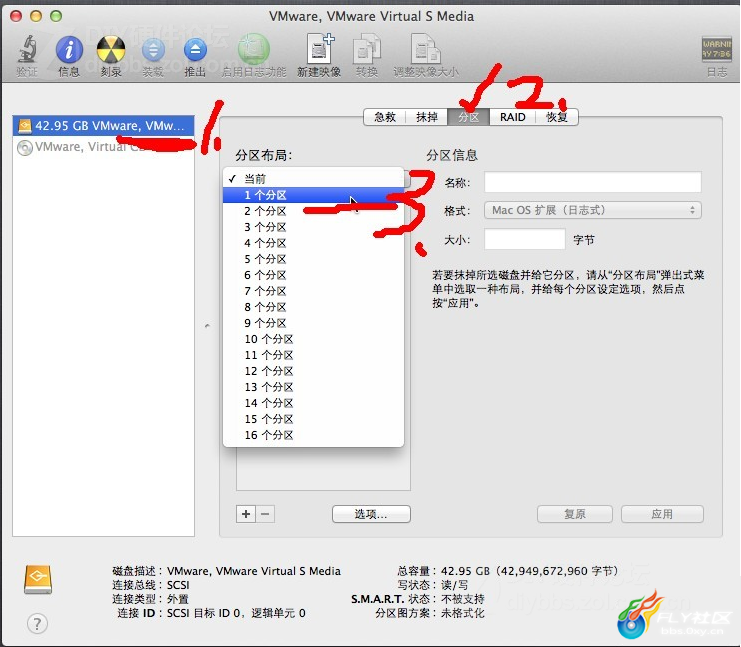741x647 pixels.
Task: Click the Size (大小) input field
Action: click(525, 240)
